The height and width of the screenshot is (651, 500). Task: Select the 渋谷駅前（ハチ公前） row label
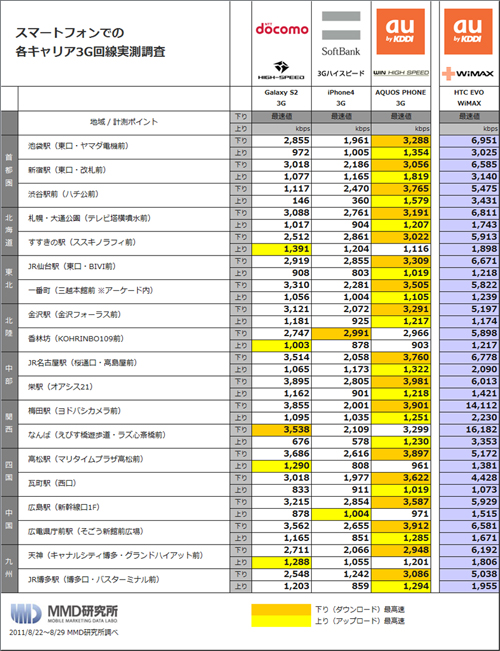click(x=64, y=194)
